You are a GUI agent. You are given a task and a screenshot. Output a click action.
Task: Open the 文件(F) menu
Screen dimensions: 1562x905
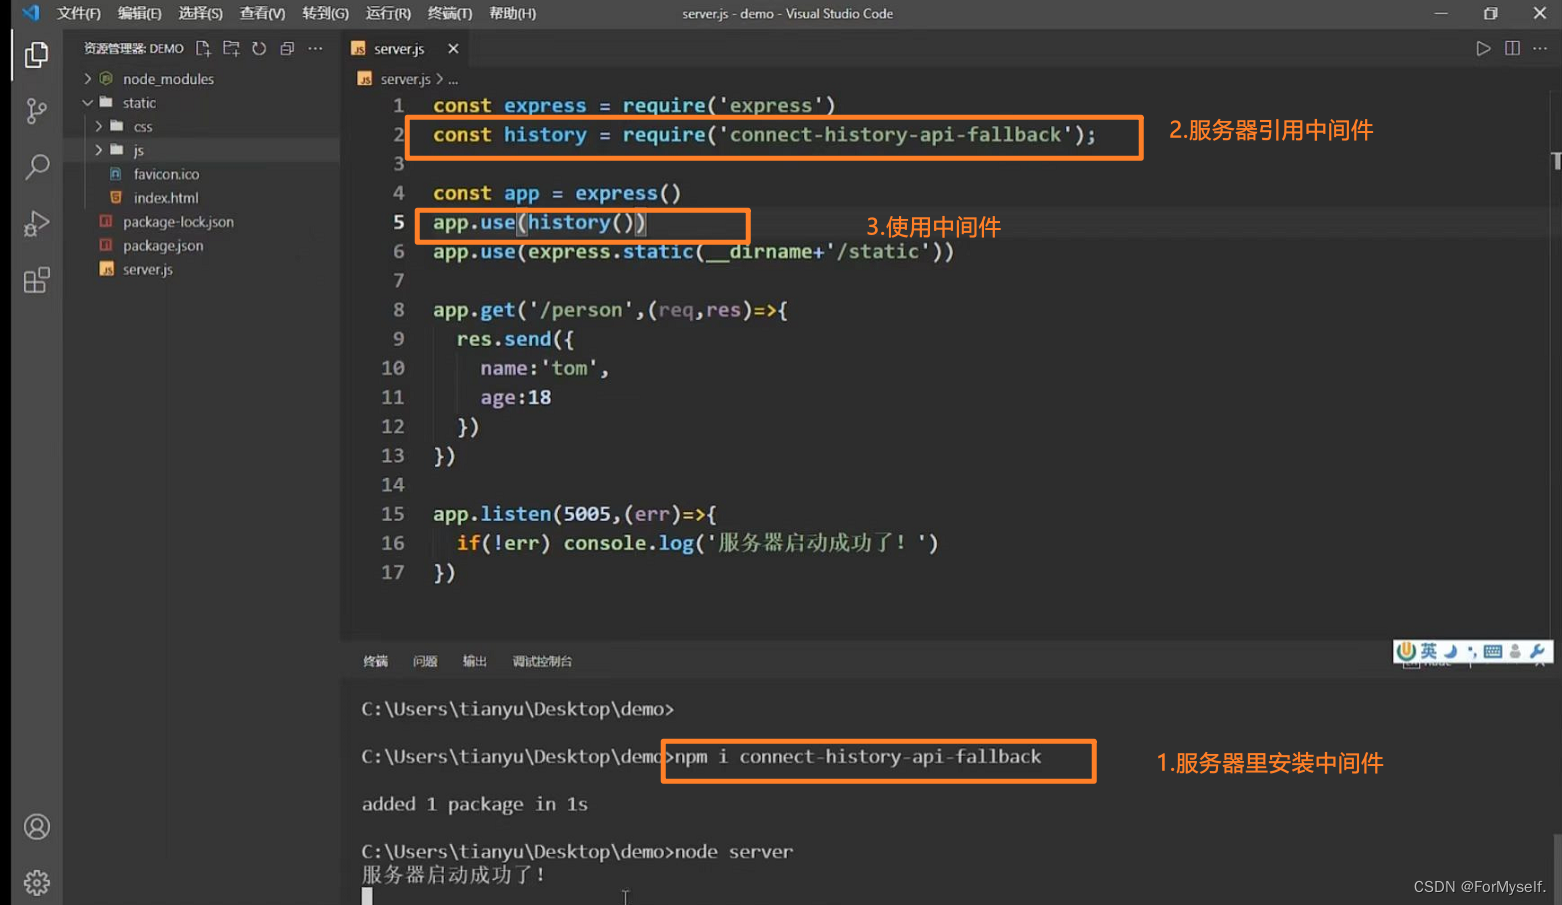79,13
